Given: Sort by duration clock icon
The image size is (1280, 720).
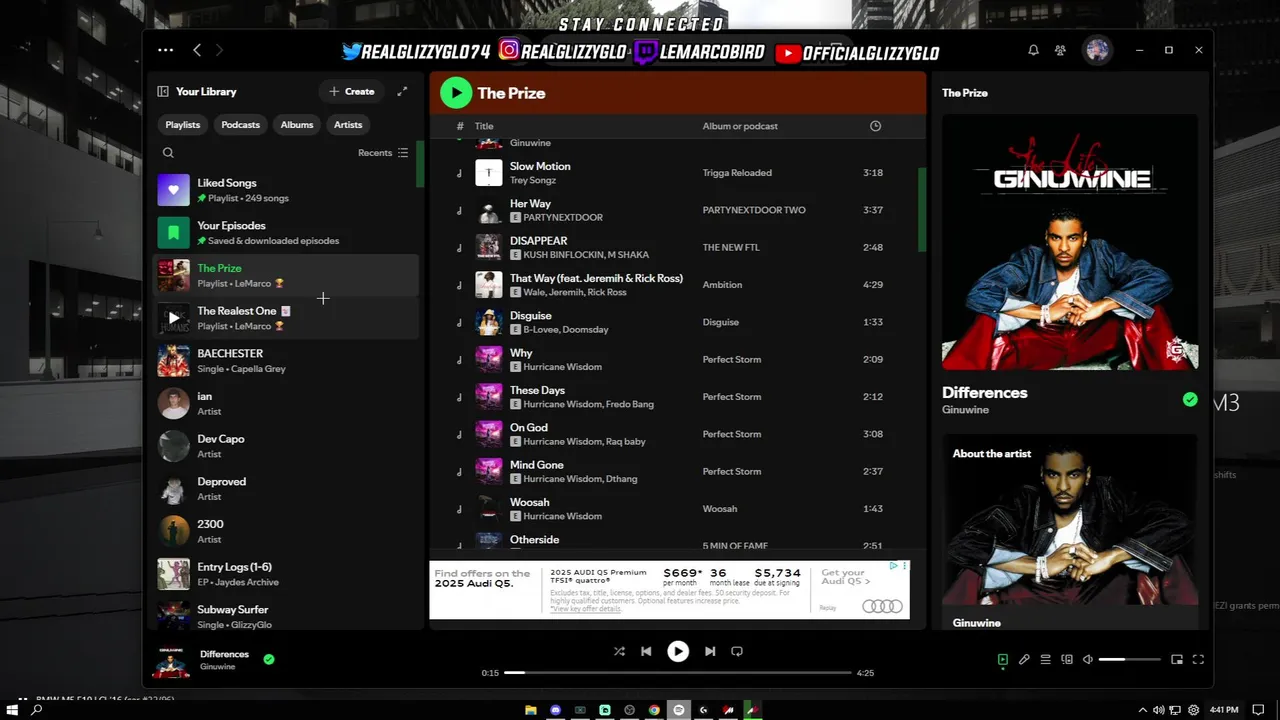Looking at the screenshot, I should click(875, 126).
